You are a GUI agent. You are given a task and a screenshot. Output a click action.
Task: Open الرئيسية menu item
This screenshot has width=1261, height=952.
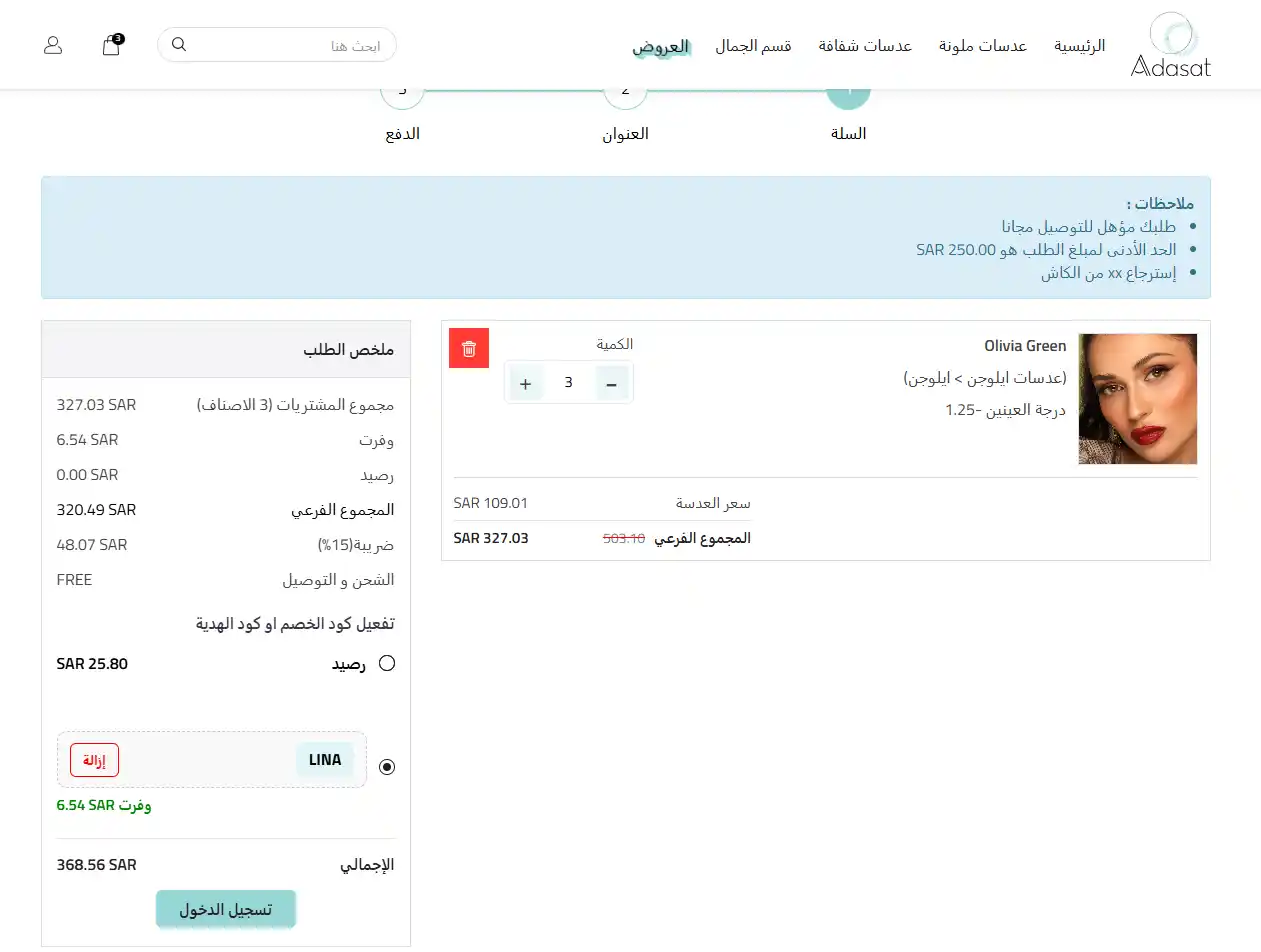pos(1080,46)
